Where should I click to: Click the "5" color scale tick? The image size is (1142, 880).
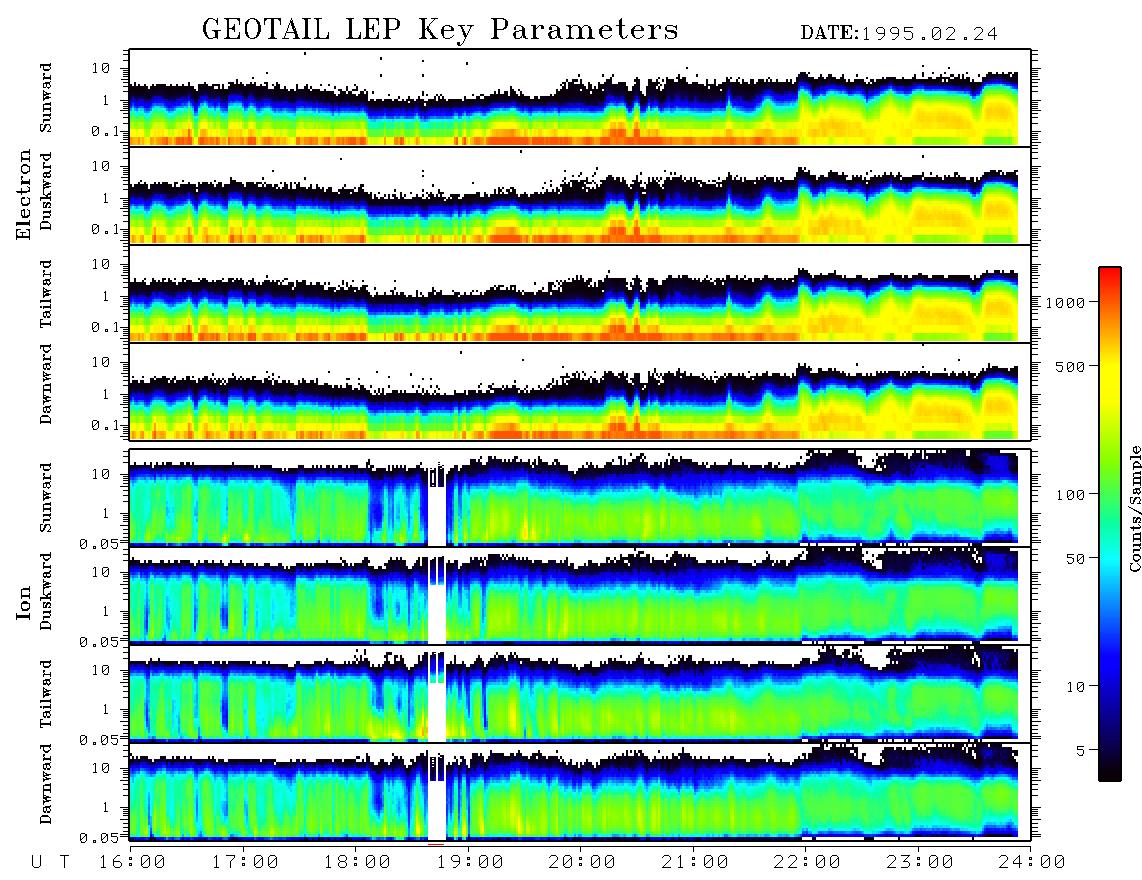pyautogui.click(x=1081, y=750)
